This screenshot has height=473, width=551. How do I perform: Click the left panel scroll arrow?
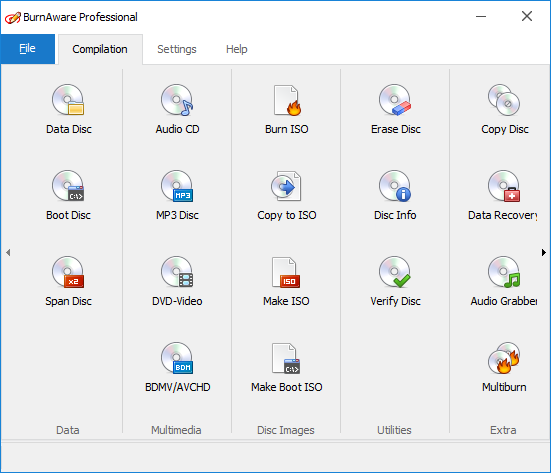[x=8, y=252]
